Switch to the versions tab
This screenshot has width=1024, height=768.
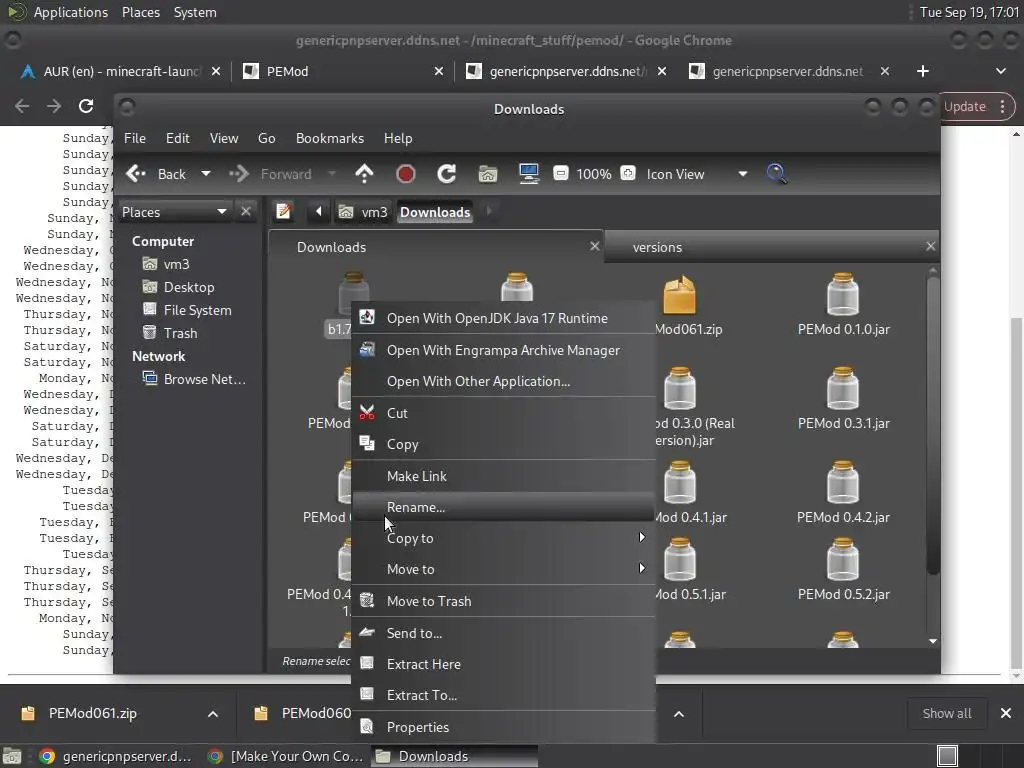point(657,247)
